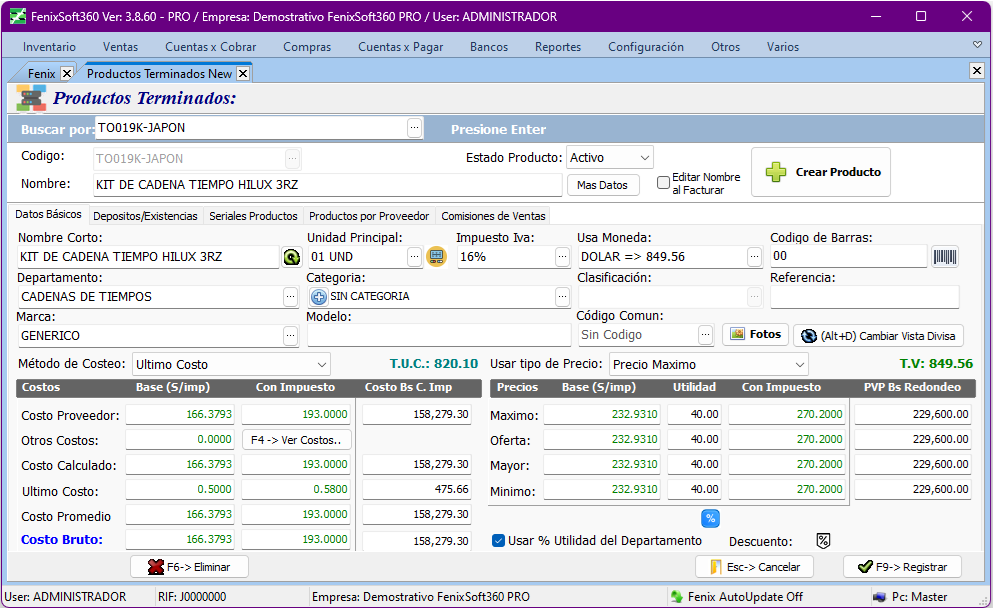This screenshot has height=608, width=993.
Task: Open the Impuesto Iva ellipsis lookup
Action: [562, 257]
